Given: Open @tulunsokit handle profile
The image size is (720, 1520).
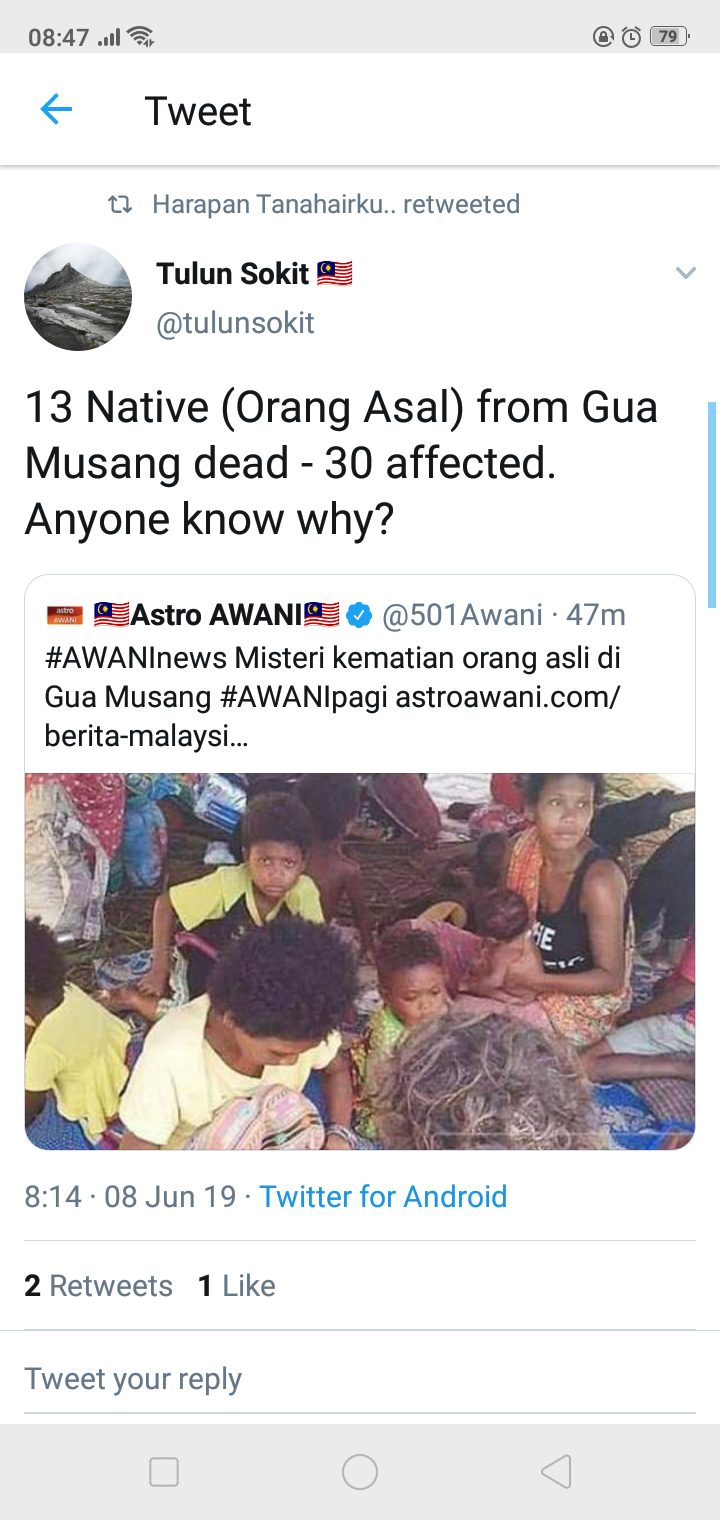Looking at the screenshot, I should (235, 323).
